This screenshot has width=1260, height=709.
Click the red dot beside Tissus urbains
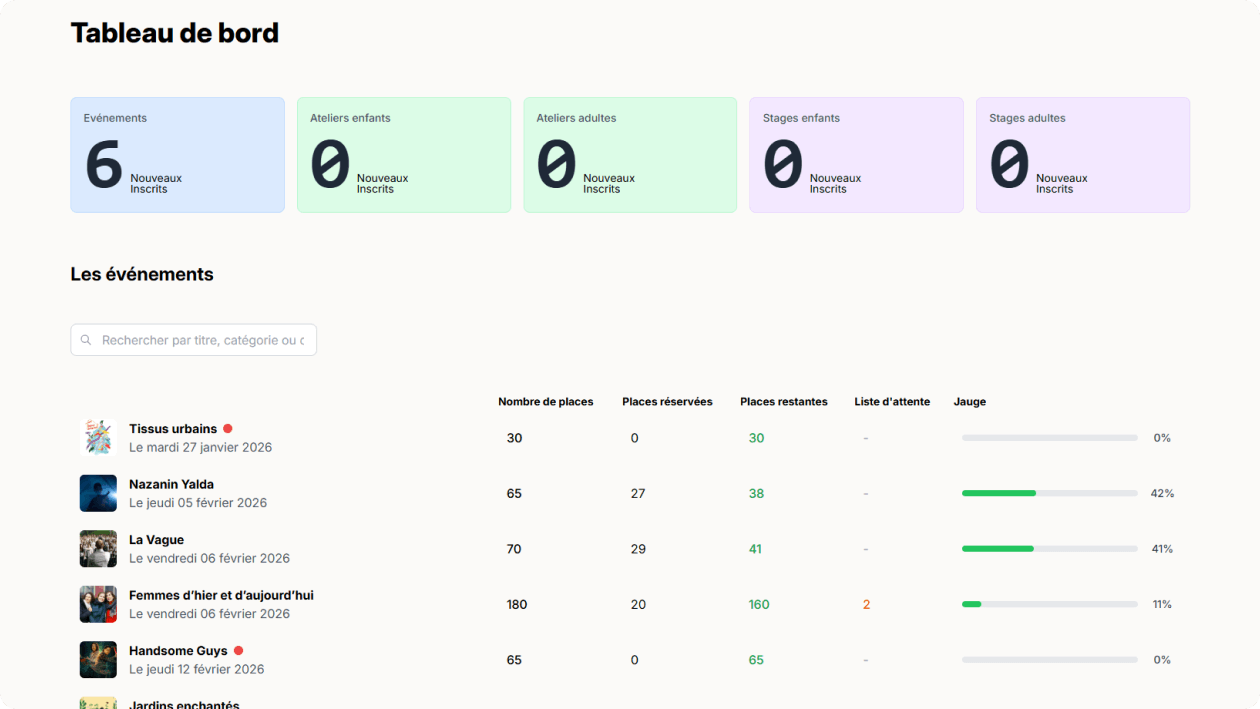coord(228,429)
